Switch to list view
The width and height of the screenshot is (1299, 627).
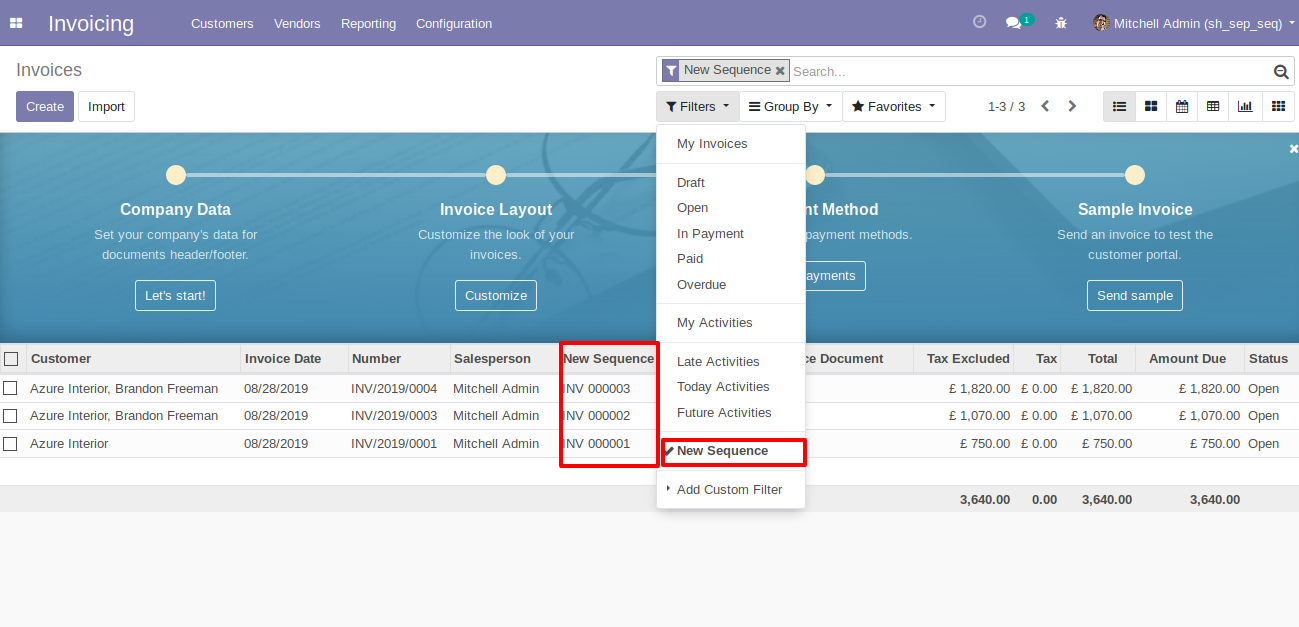coord(1119,106)
